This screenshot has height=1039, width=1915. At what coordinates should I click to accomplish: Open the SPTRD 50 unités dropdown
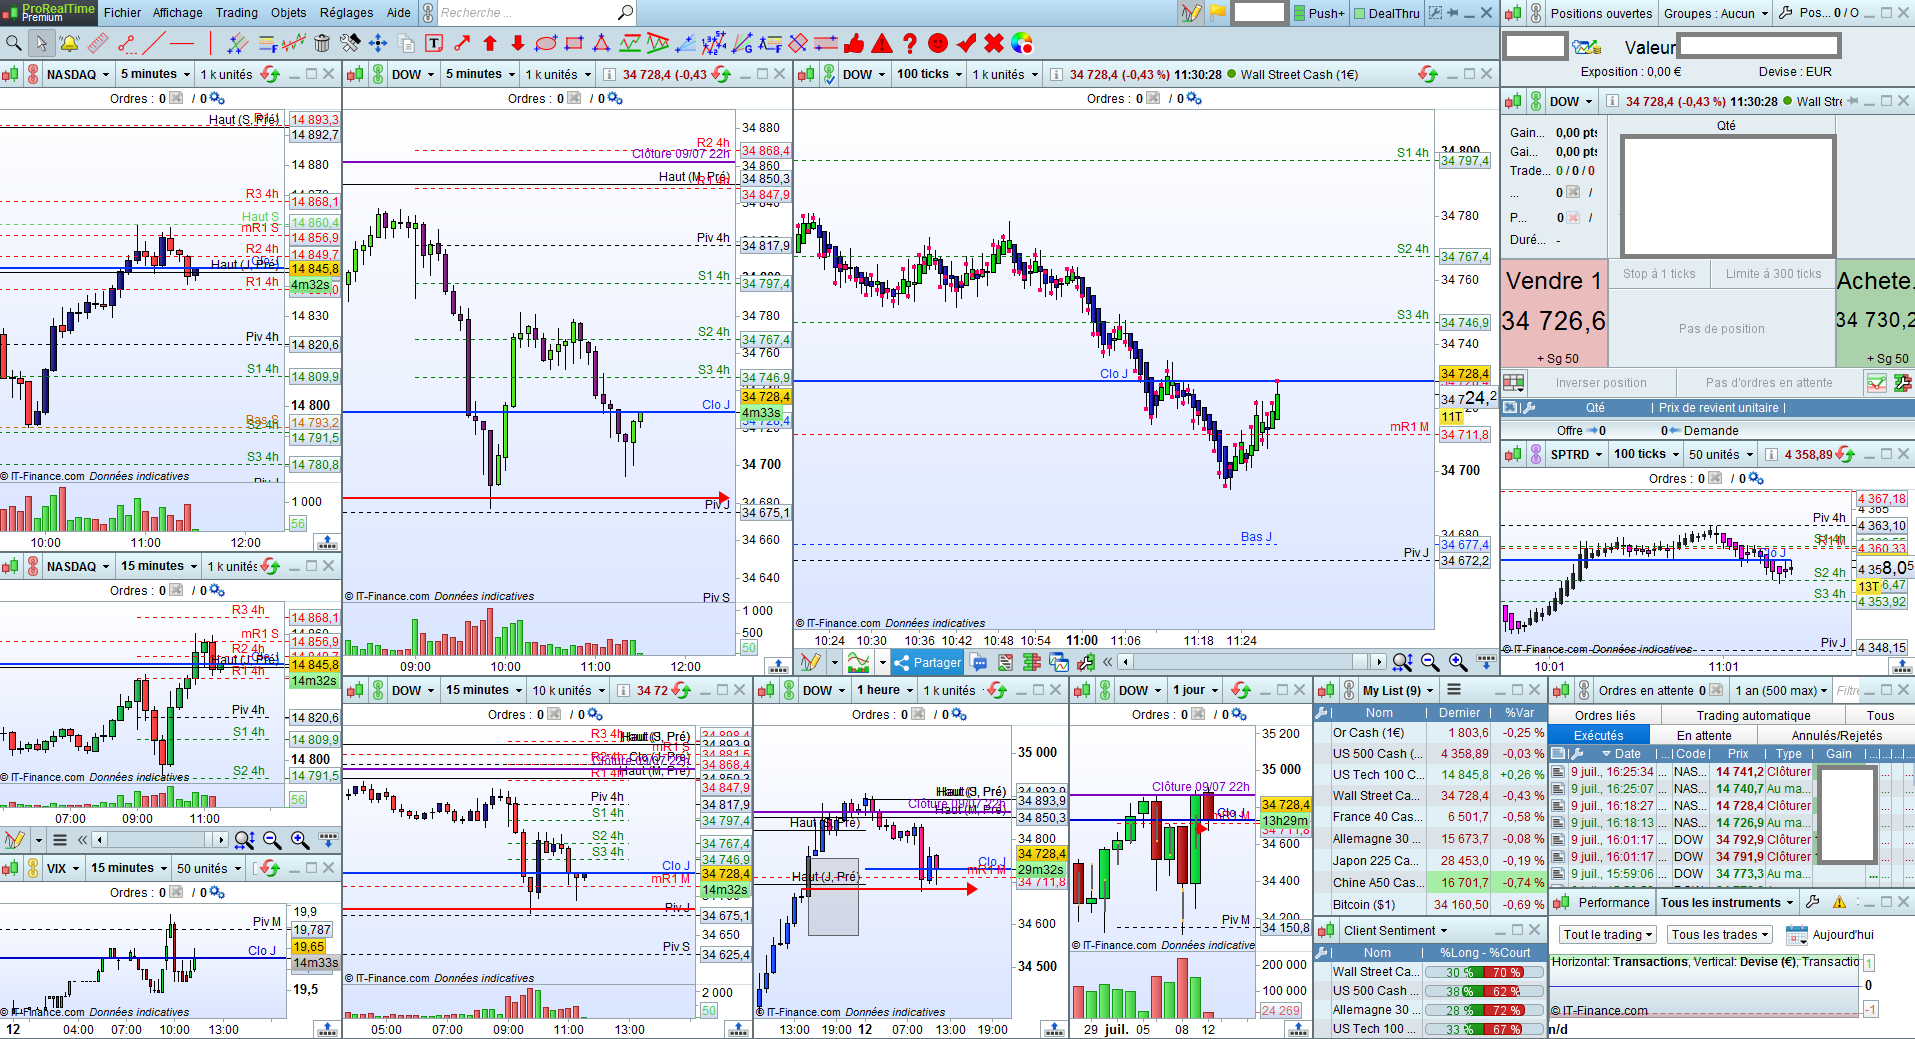[x=1721, y=454]
